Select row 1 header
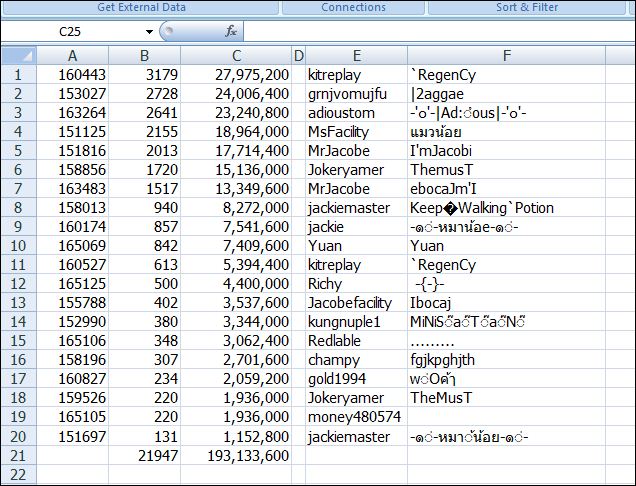Image resolution: width=636 pixels, height=486 pixels. tap(19, 75)
